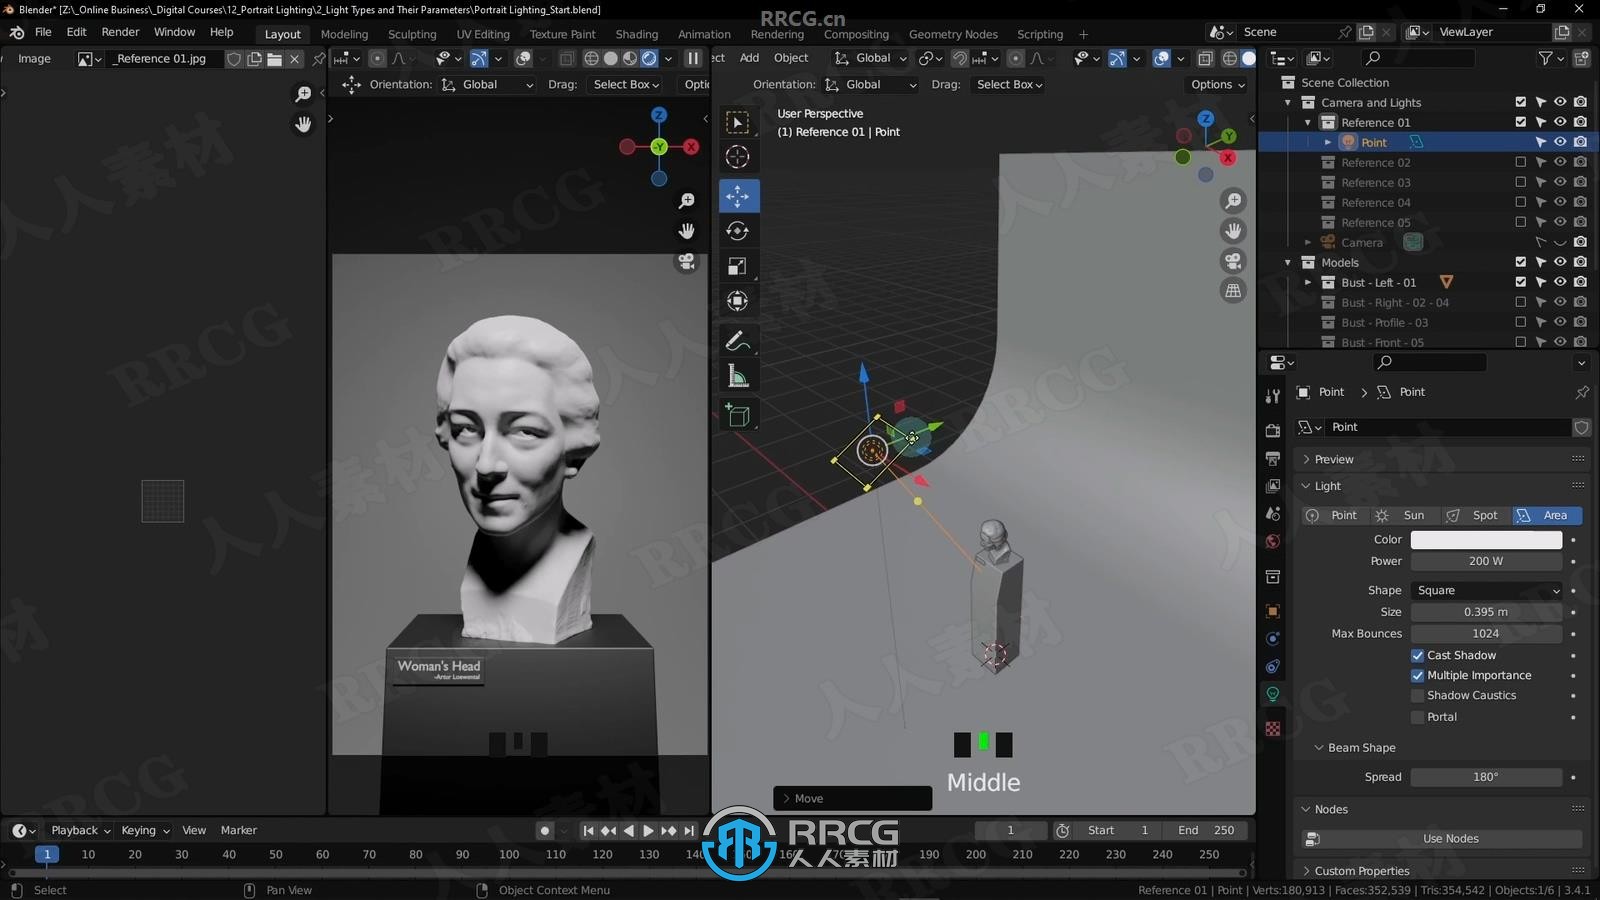Open new image icon in image editor header

[254, 59]
